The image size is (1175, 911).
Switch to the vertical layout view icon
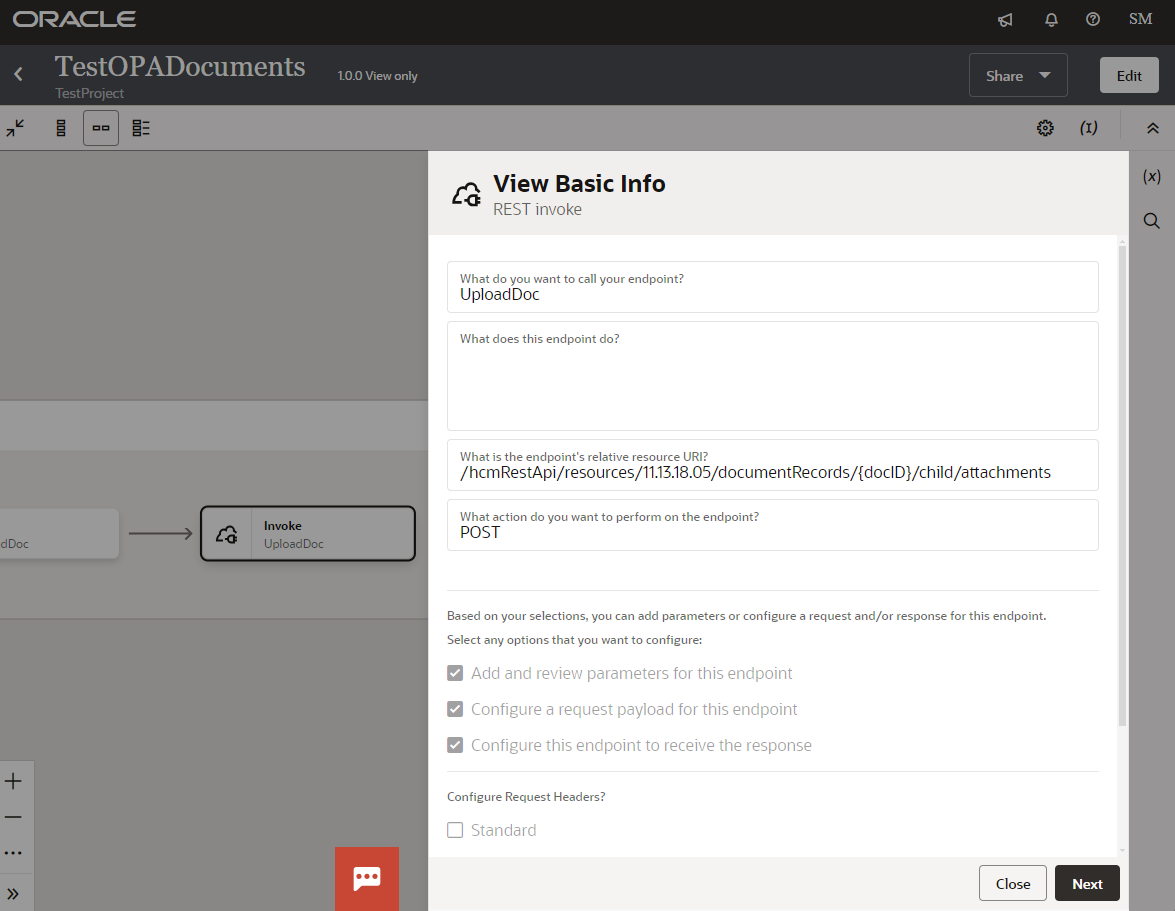click(61, 127)
